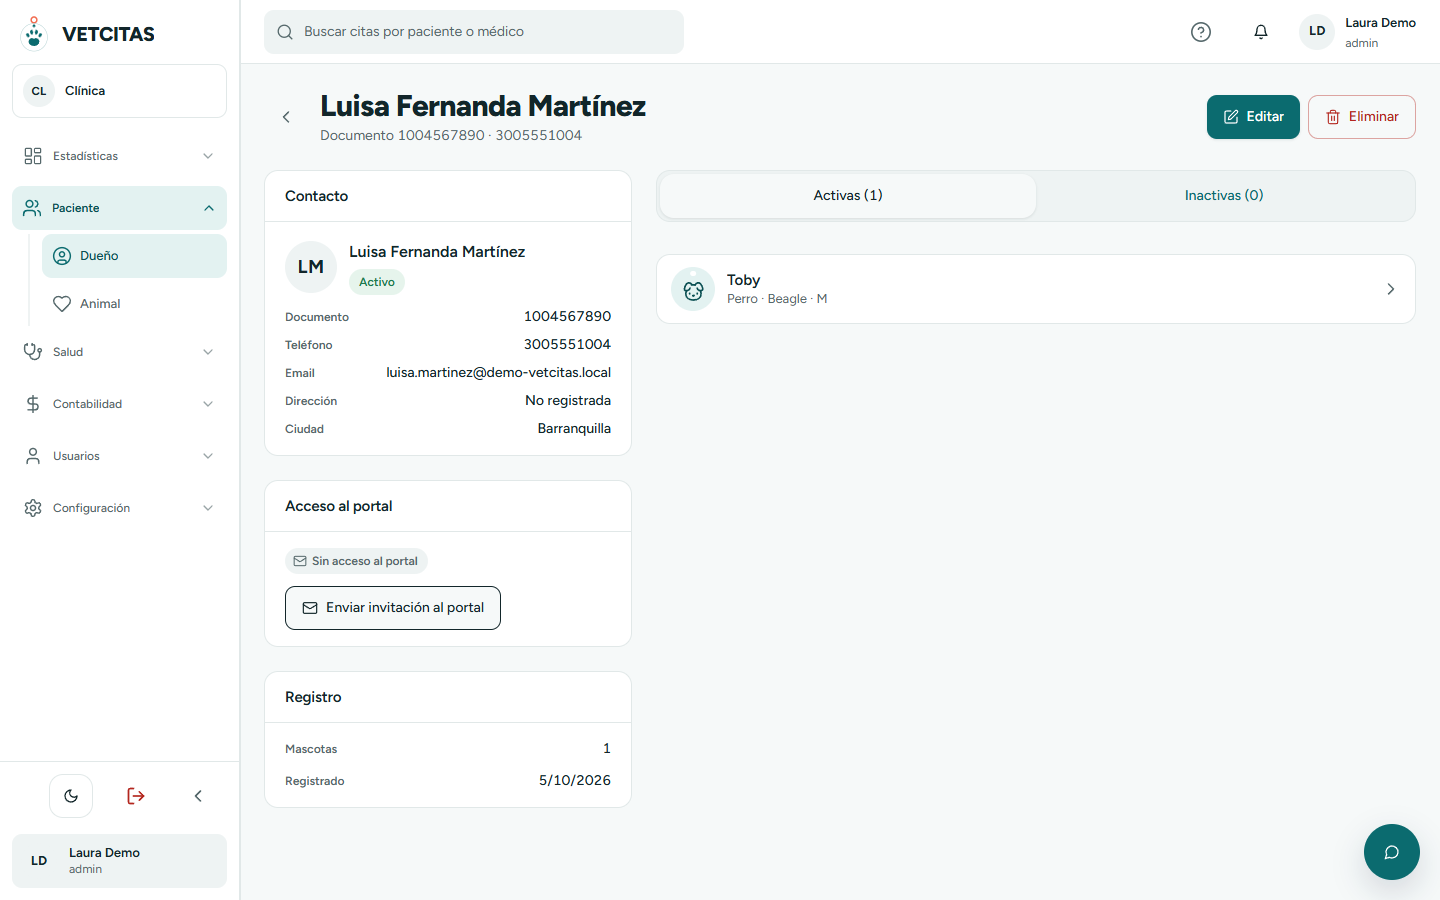1440x900 pixels.
Task: Click the Salud stethoscope icon
Action: [x=33, y=352]
